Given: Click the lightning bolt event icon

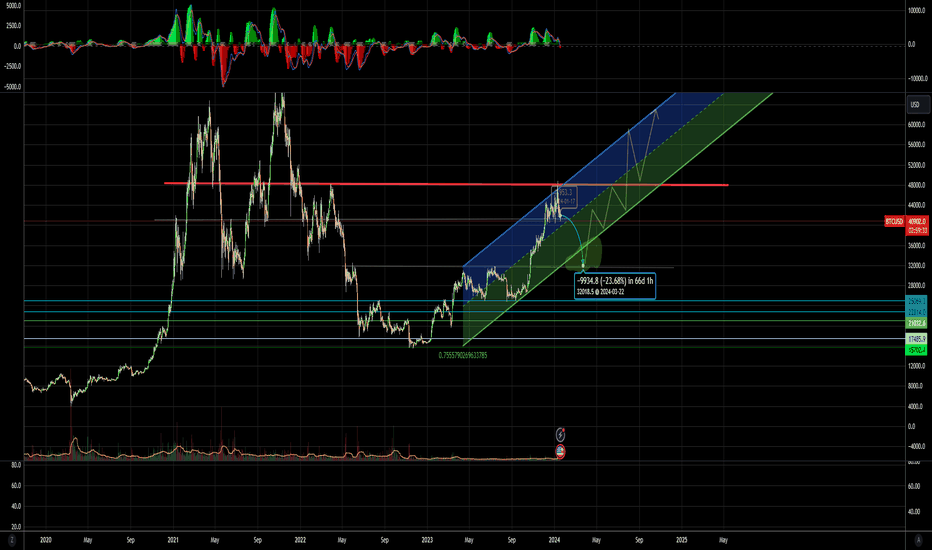Looking at the screenshot, I should point(560,435).
